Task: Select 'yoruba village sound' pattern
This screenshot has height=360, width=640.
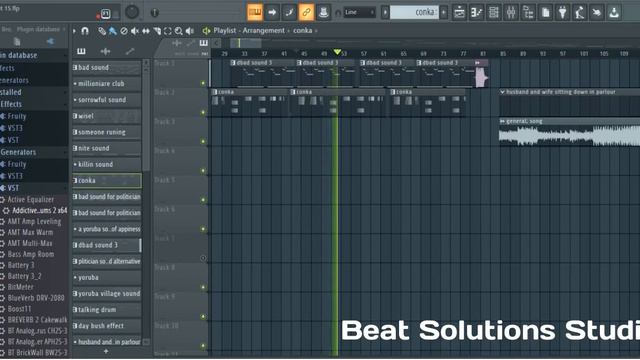Action: (107, 294)
